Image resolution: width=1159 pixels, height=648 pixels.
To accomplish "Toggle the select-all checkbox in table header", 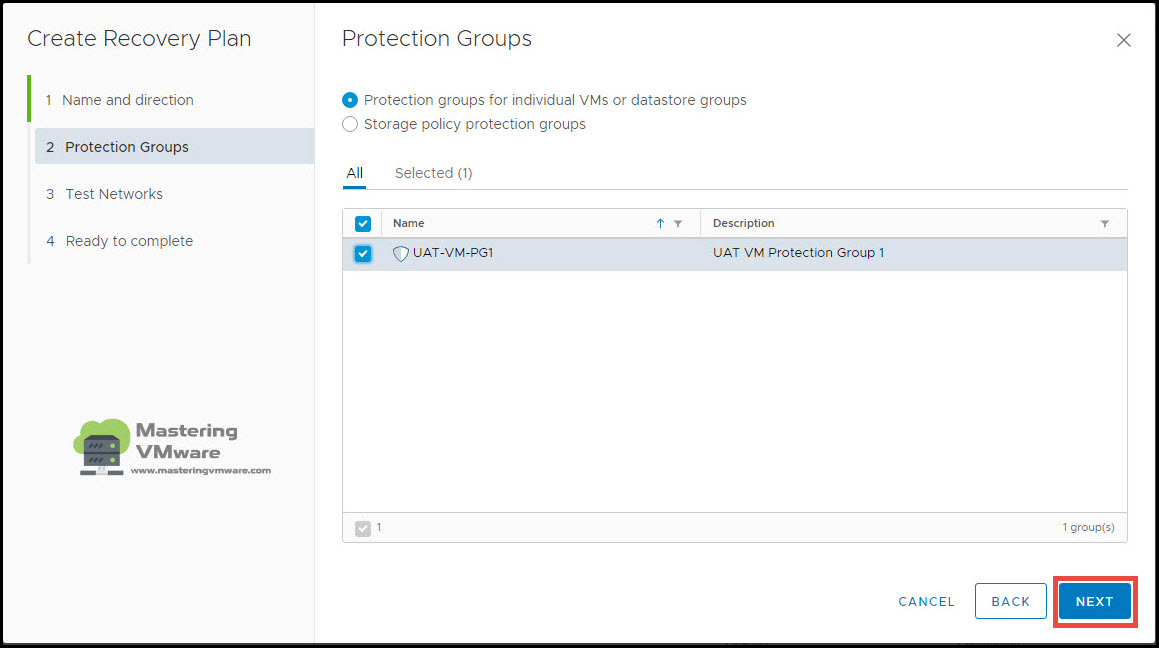I will 363,223.
